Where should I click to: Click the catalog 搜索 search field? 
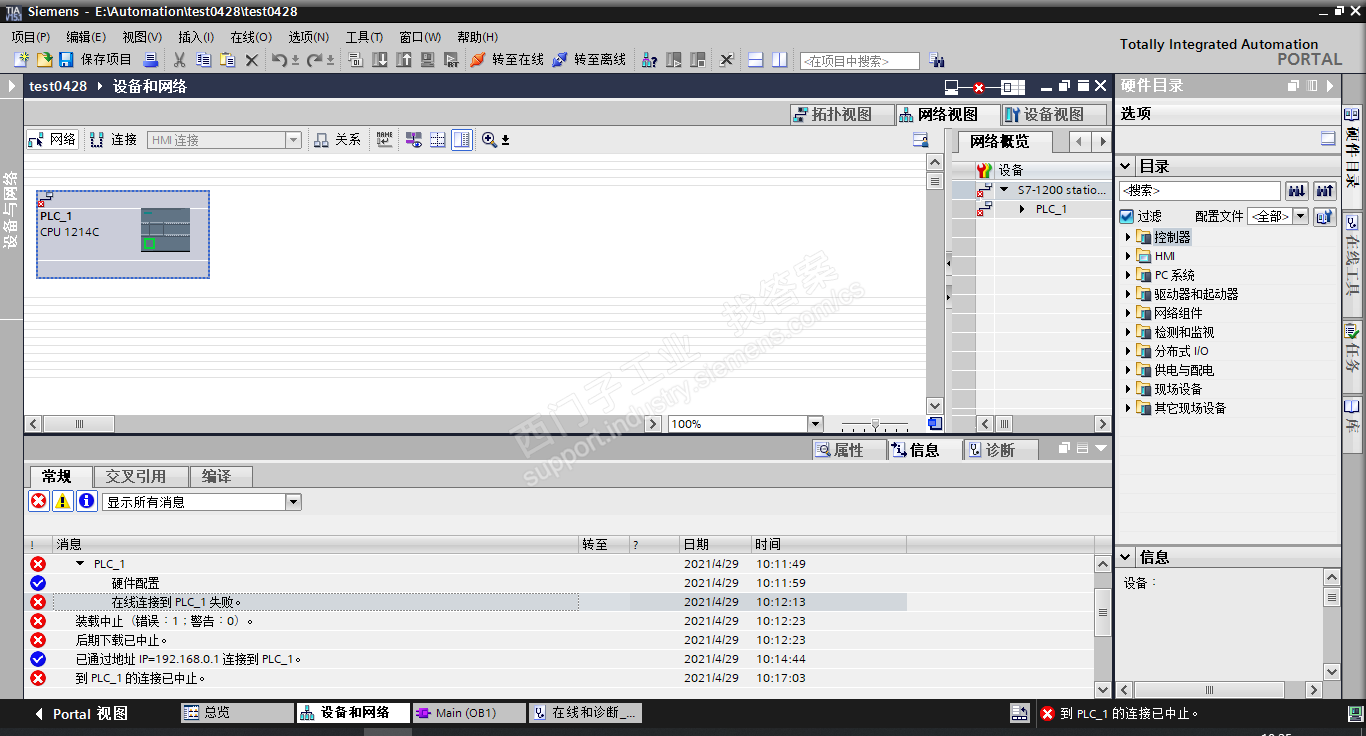click(x=1200, y=190)
